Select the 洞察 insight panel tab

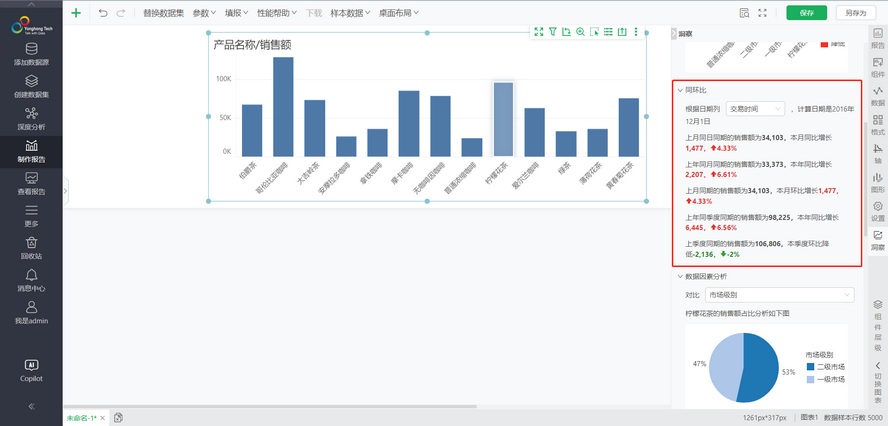pos(878,241)
